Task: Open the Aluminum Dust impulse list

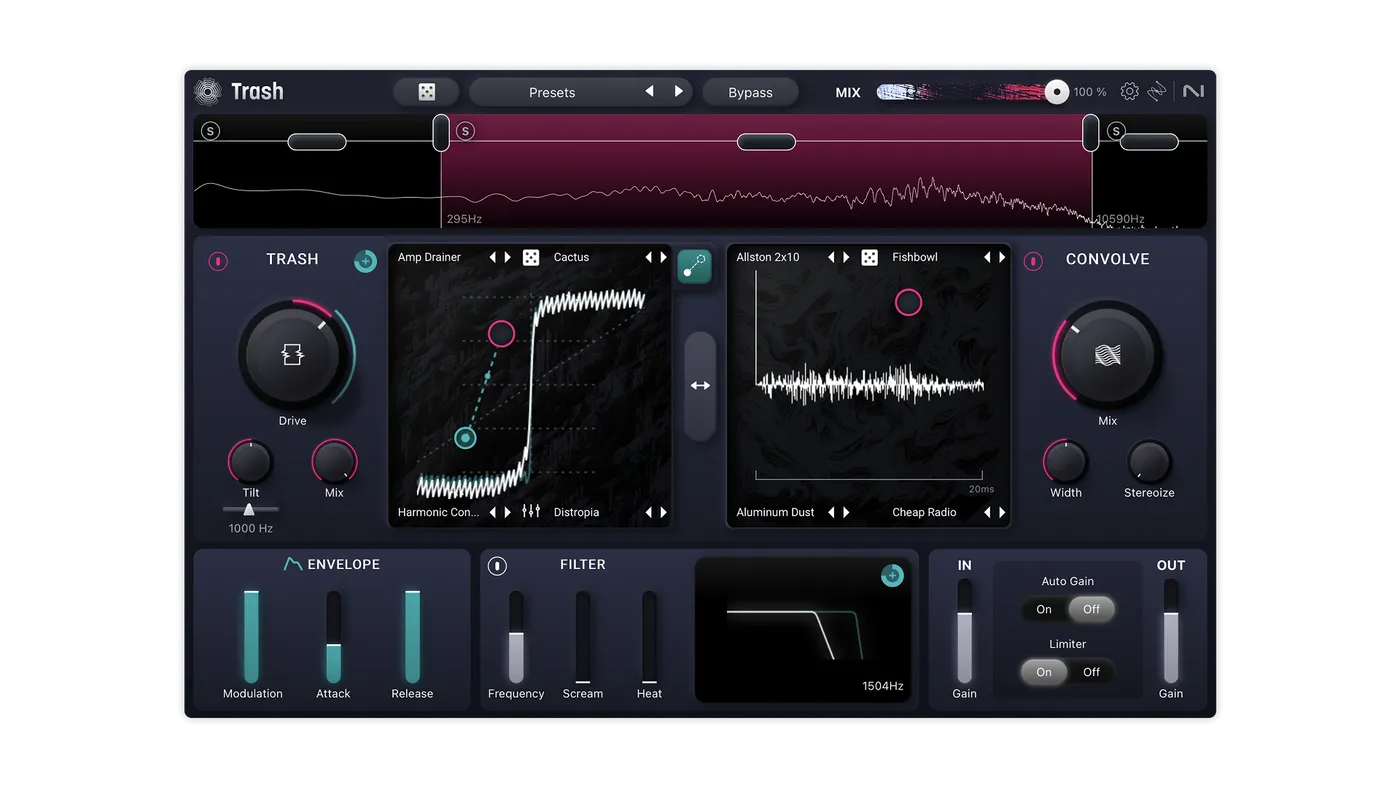Action: 775,512
